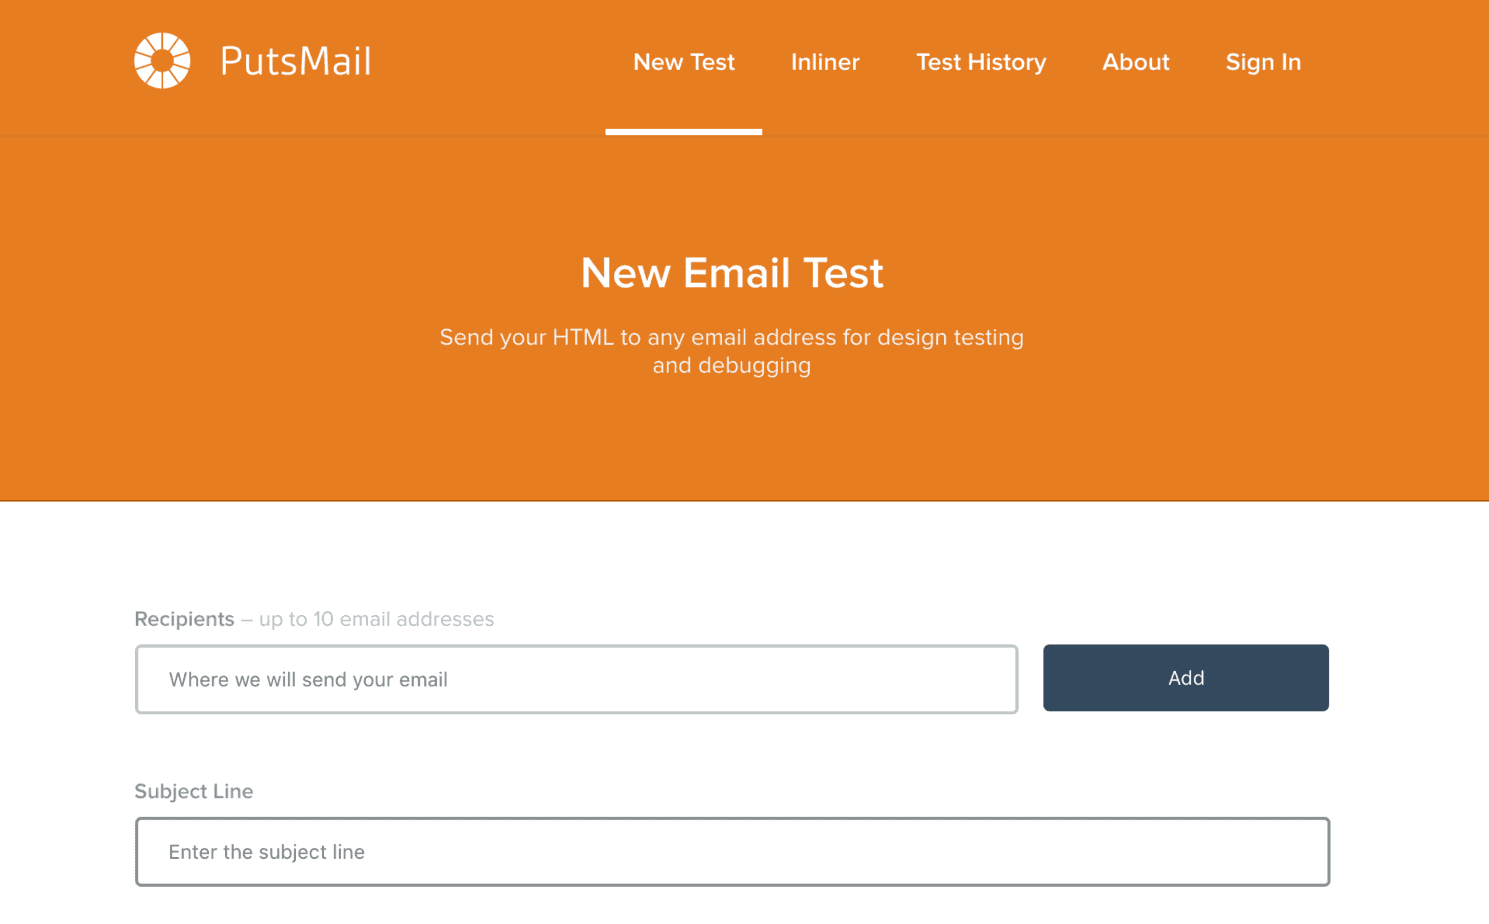Open the New Test page

pyautogui.click(x=683, y=62)
